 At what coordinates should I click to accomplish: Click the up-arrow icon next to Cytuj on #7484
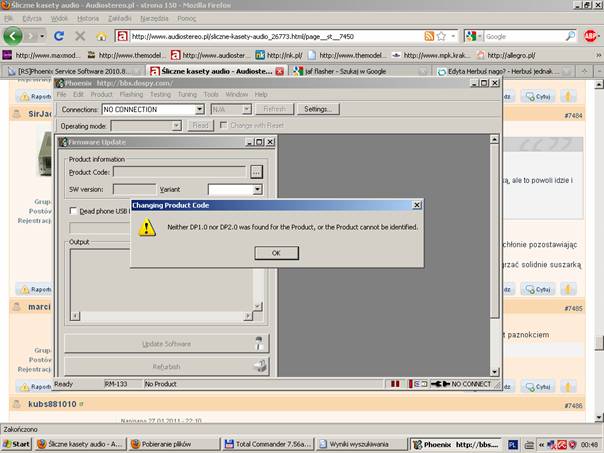point(568,96)
